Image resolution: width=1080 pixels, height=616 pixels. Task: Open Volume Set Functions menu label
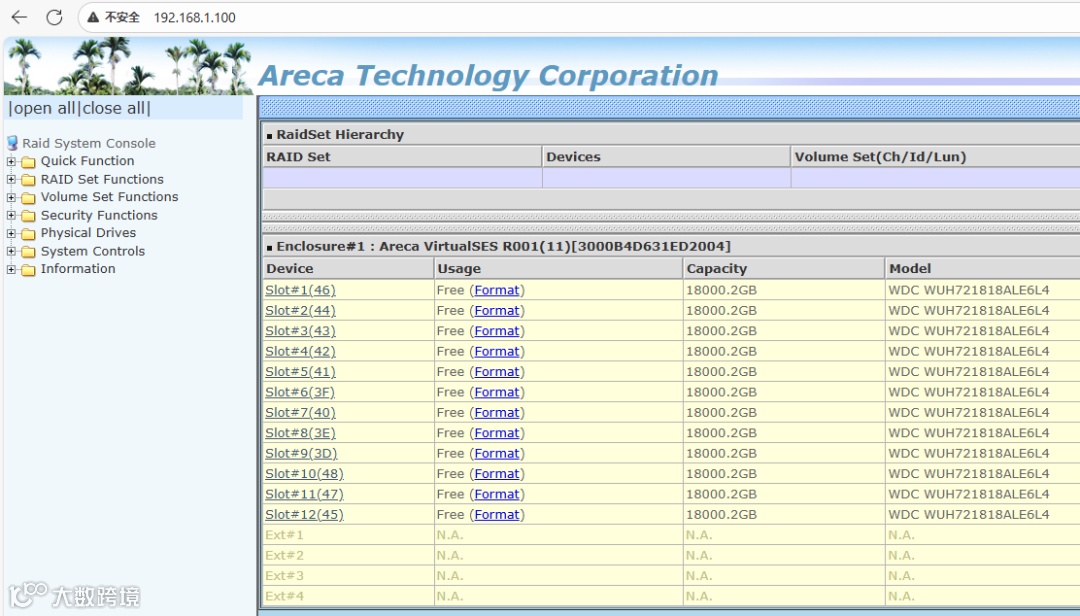click(x=110, y=197)
